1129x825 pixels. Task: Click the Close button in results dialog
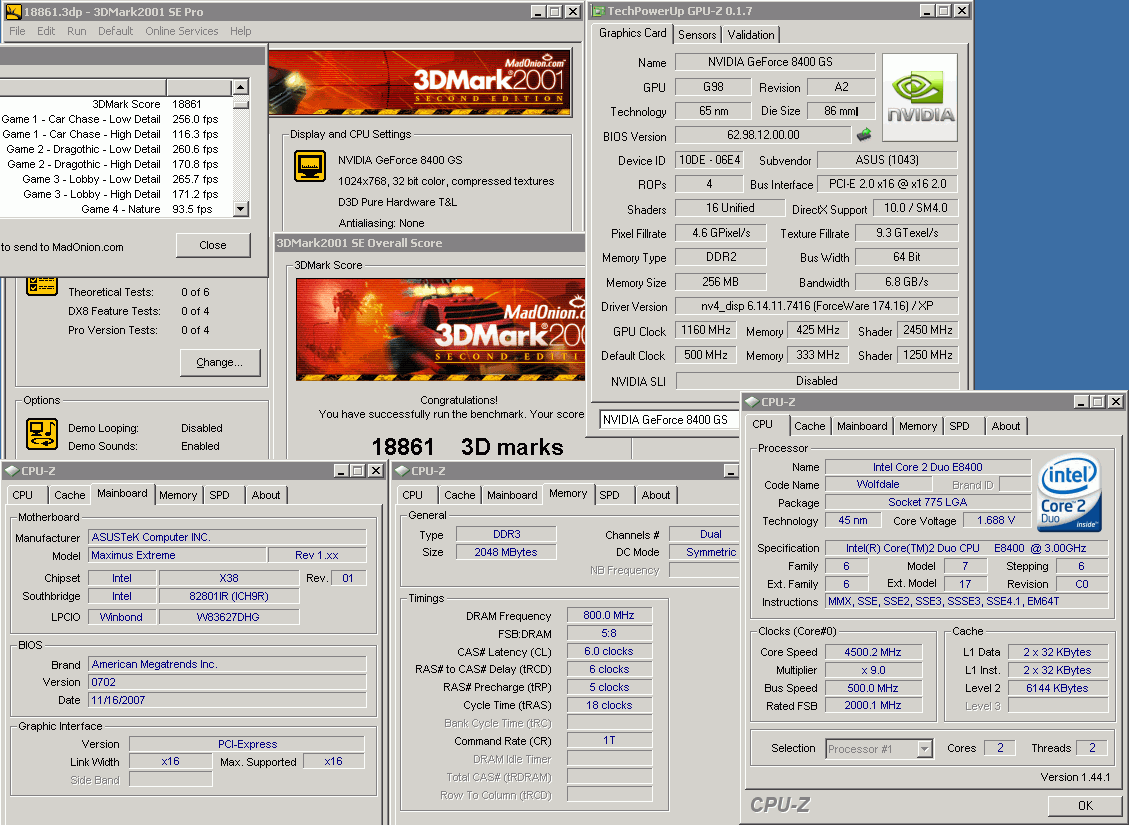213,245
